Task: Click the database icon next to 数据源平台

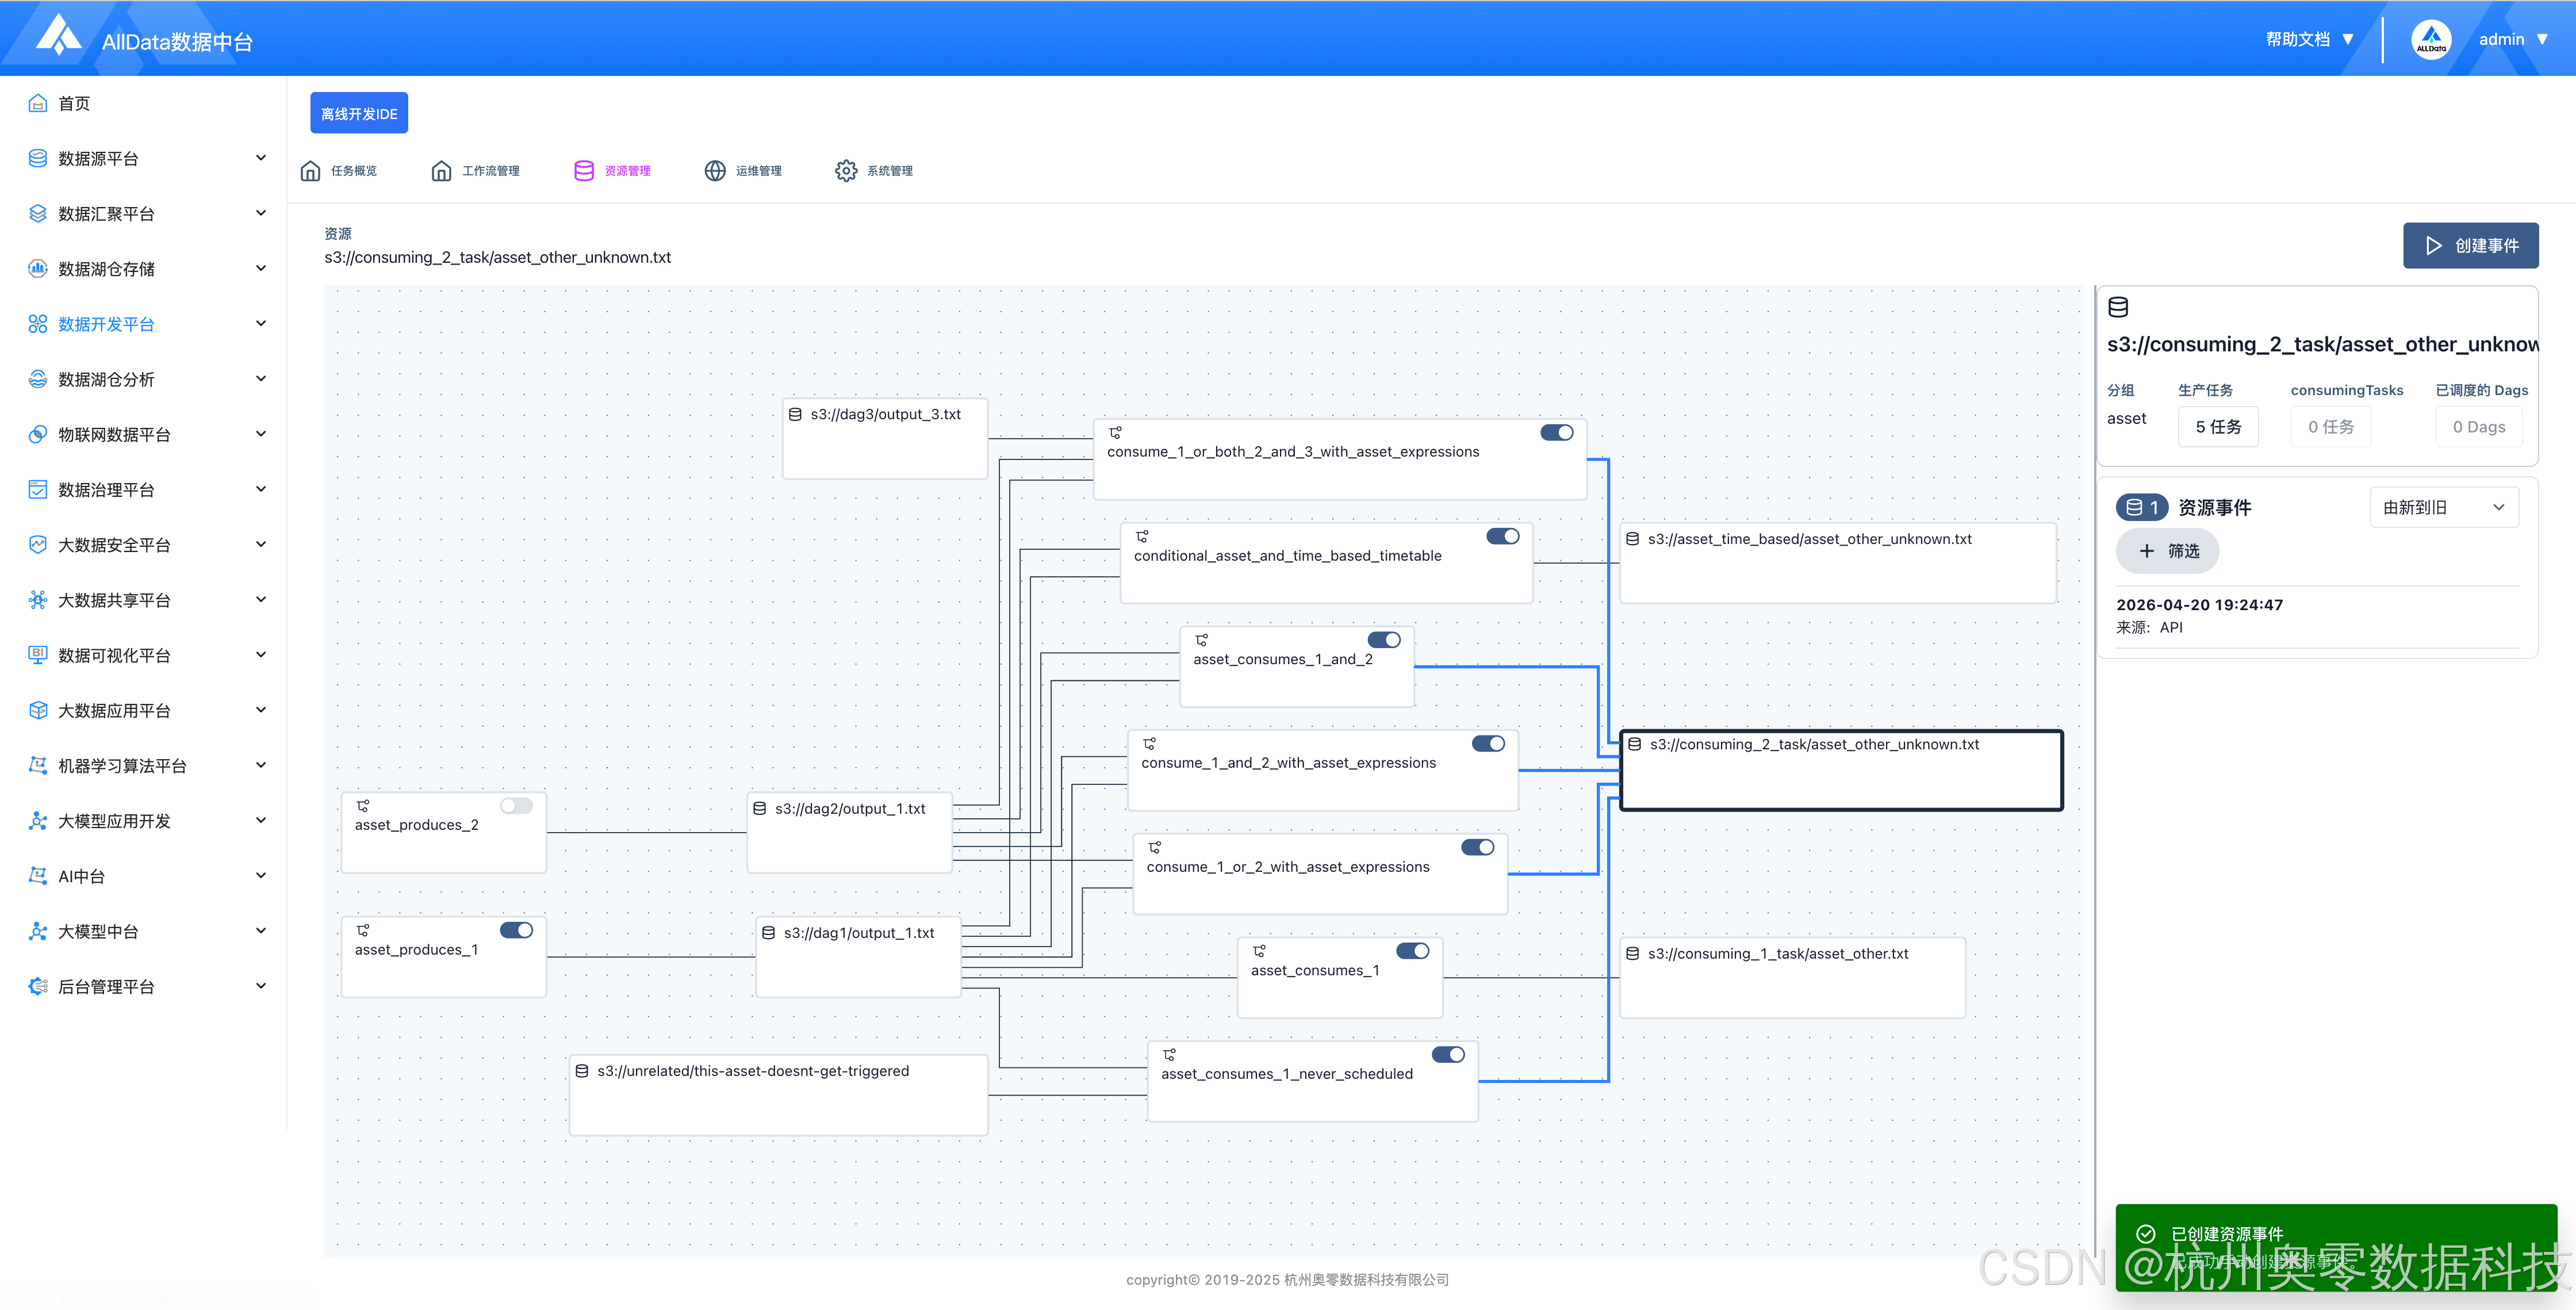Action: tap(38, 158)
